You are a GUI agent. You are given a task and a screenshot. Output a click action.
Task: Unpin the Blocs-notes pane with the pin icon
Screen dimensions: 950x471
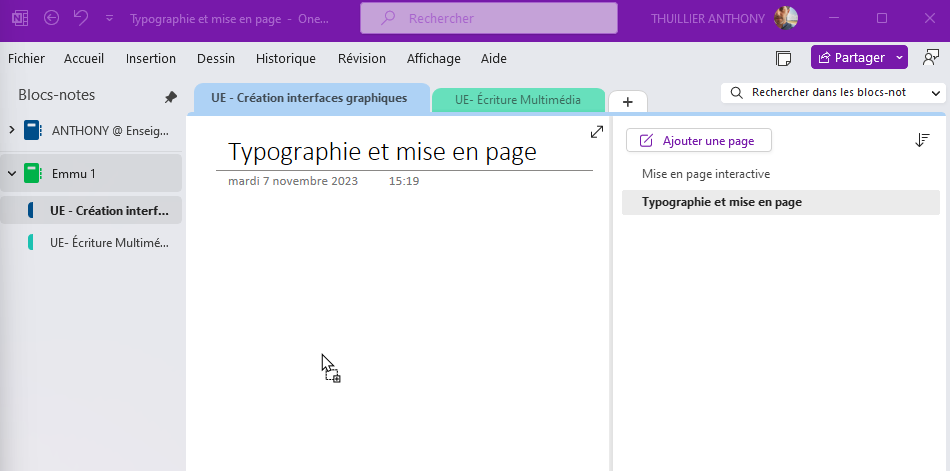(x=171, y=97)
